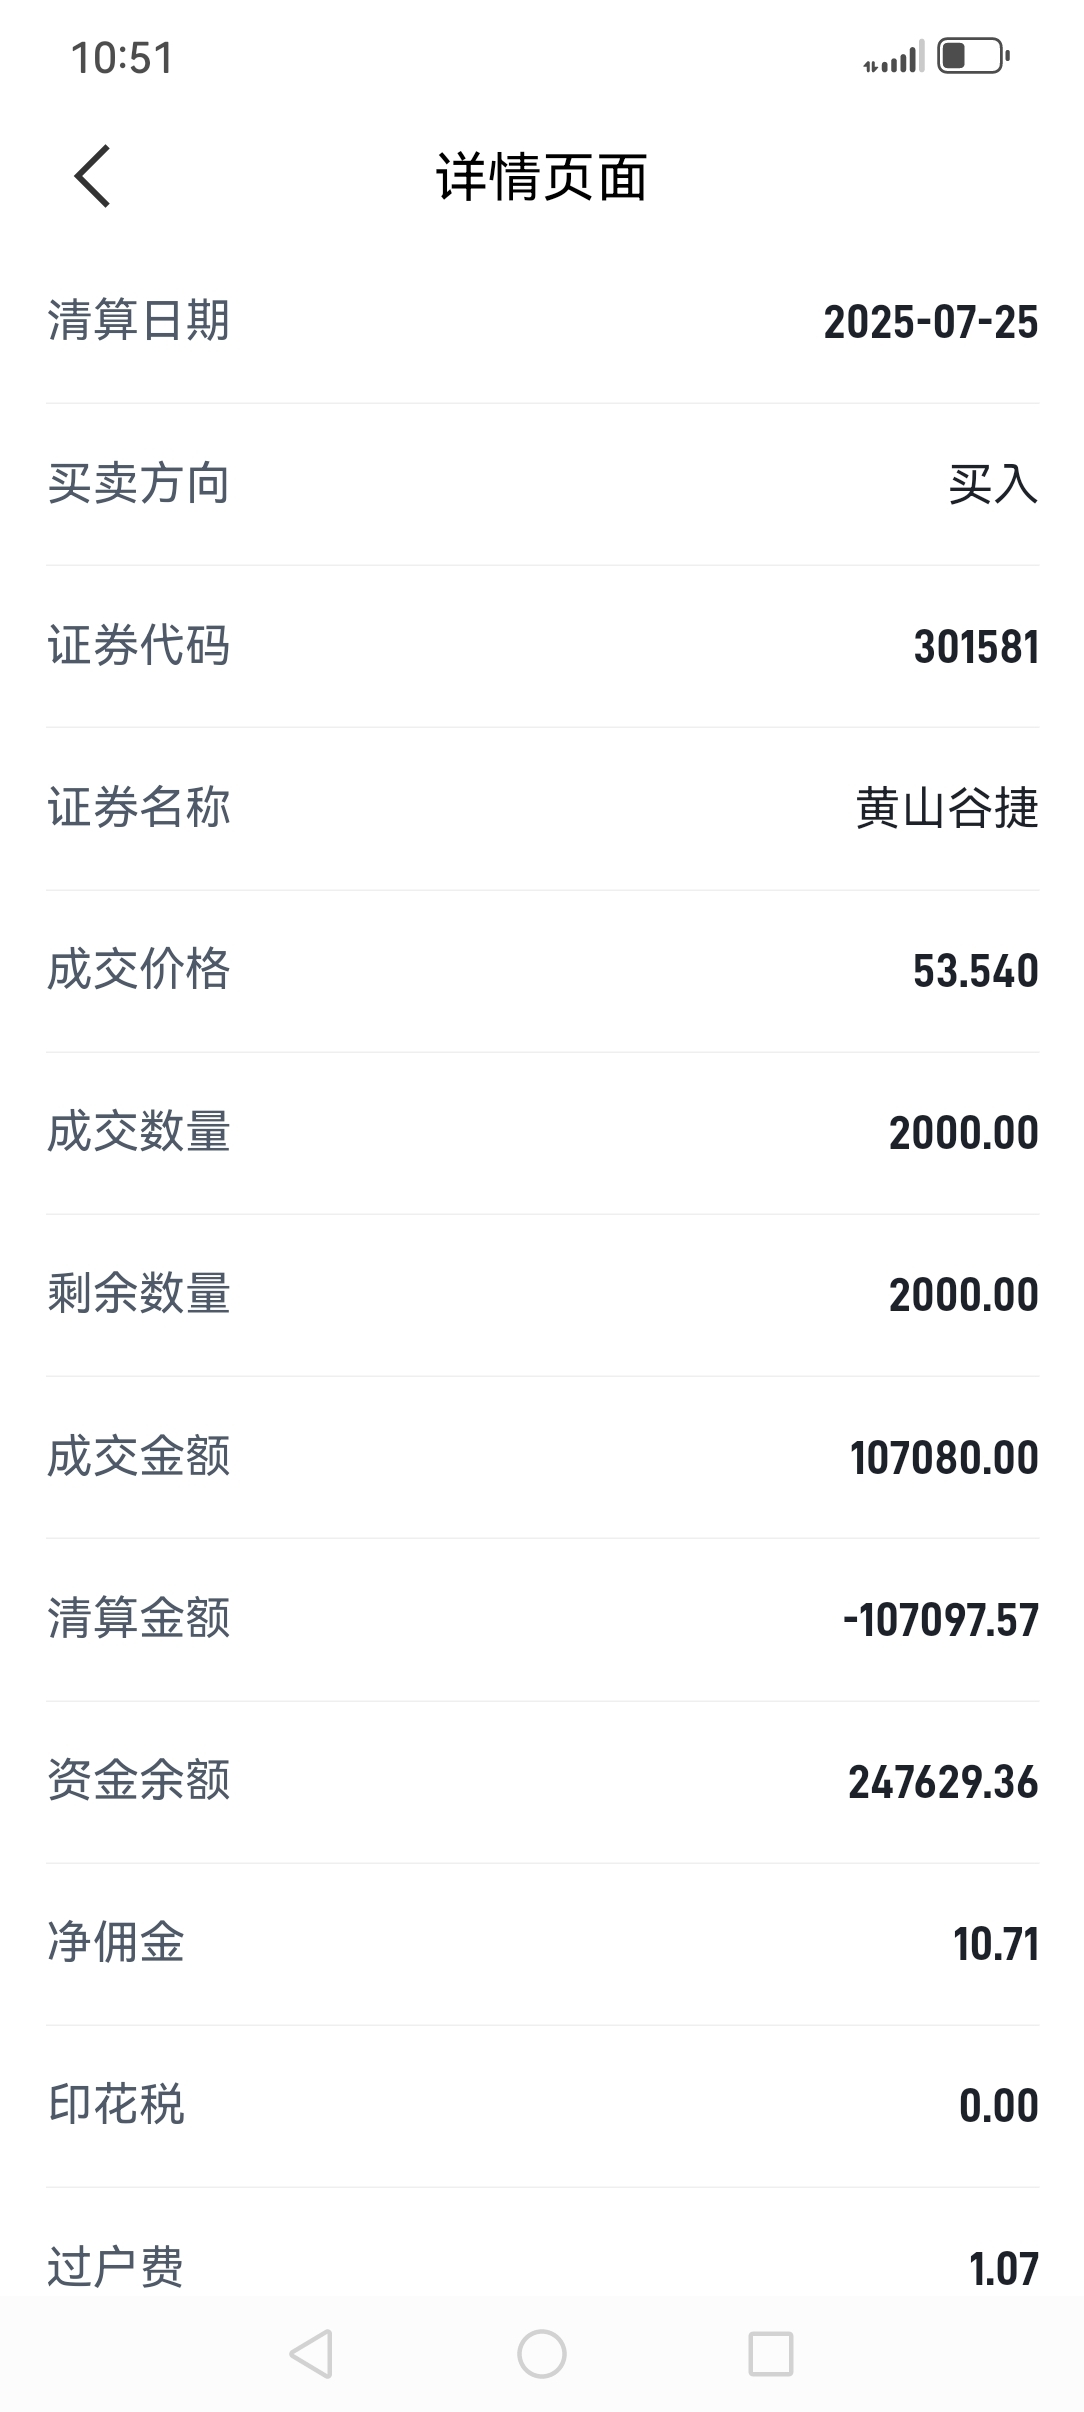
Task: Tap 资金余额 value 247629.36
Action: click(943, 1782)
